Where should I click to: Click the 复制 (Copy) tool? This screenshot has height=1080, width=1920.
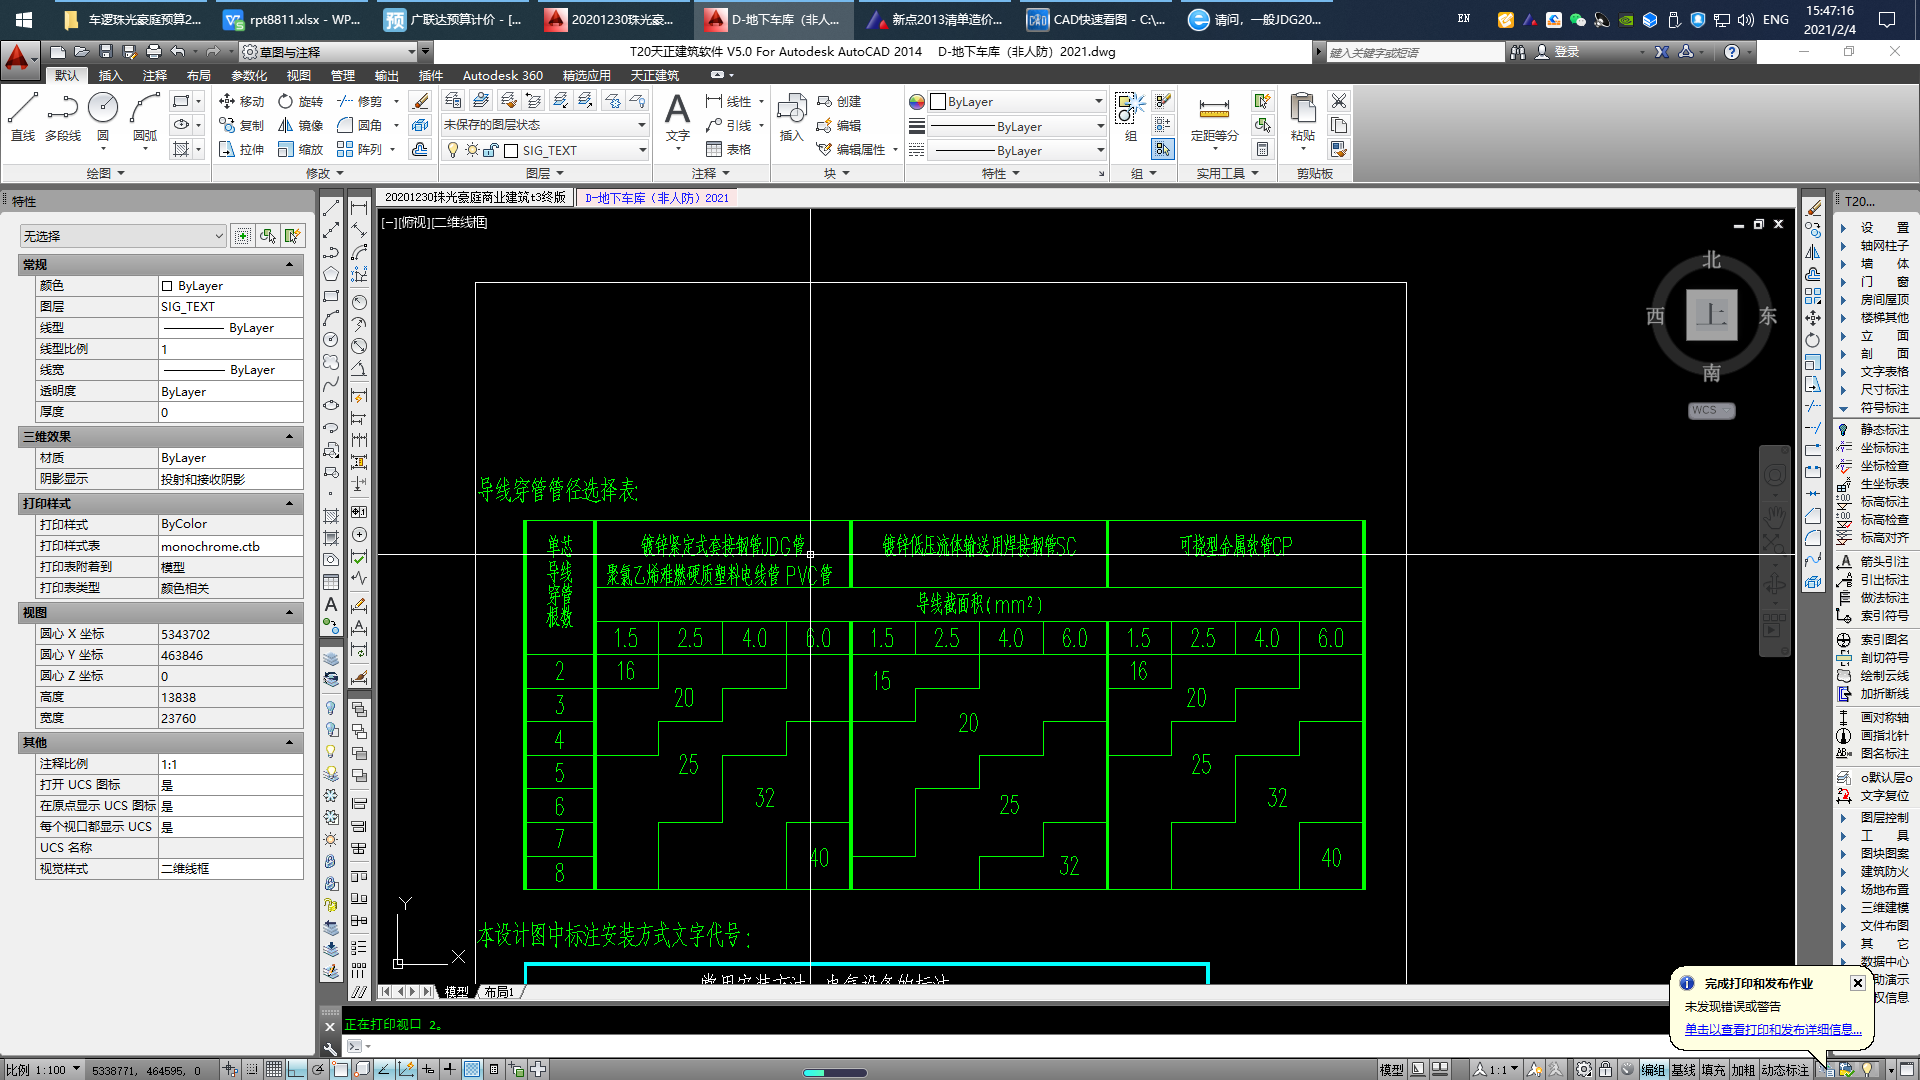tap(241, 125)
